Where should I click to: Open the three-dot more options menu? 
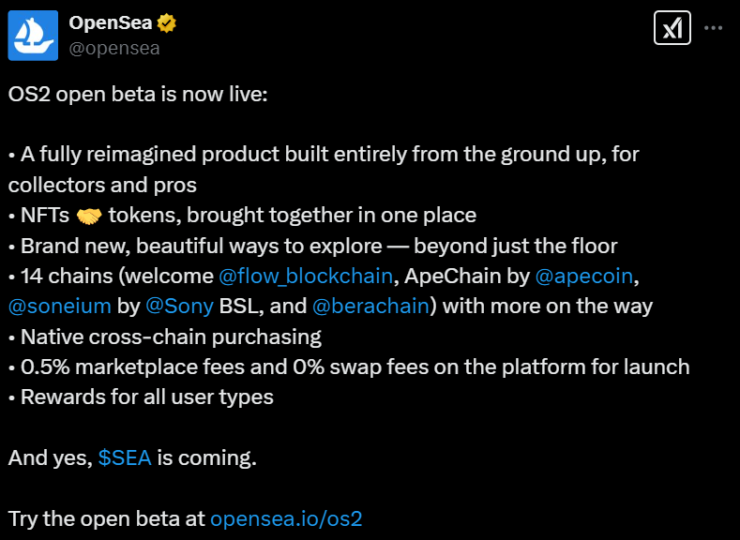pyautogui.click(x=713, y=28)
